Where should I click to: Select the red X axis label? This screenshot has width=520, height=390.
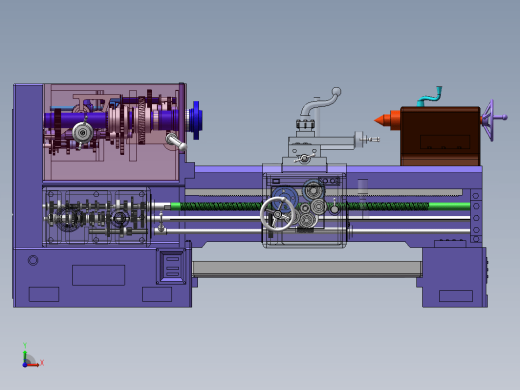42,362
